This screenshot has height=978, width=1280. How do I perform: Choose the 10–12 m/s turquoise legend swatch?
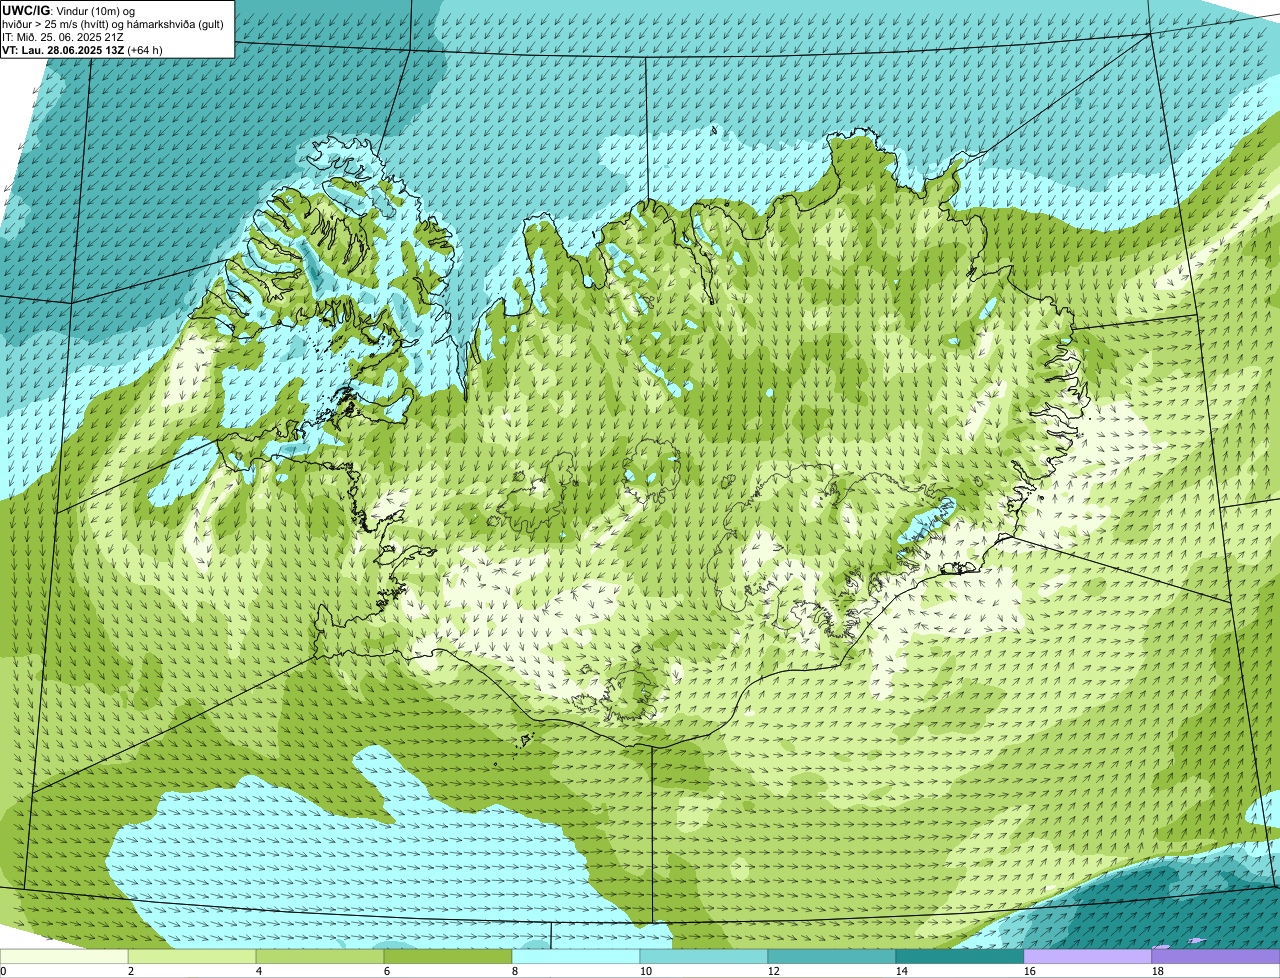coord(704,957)
